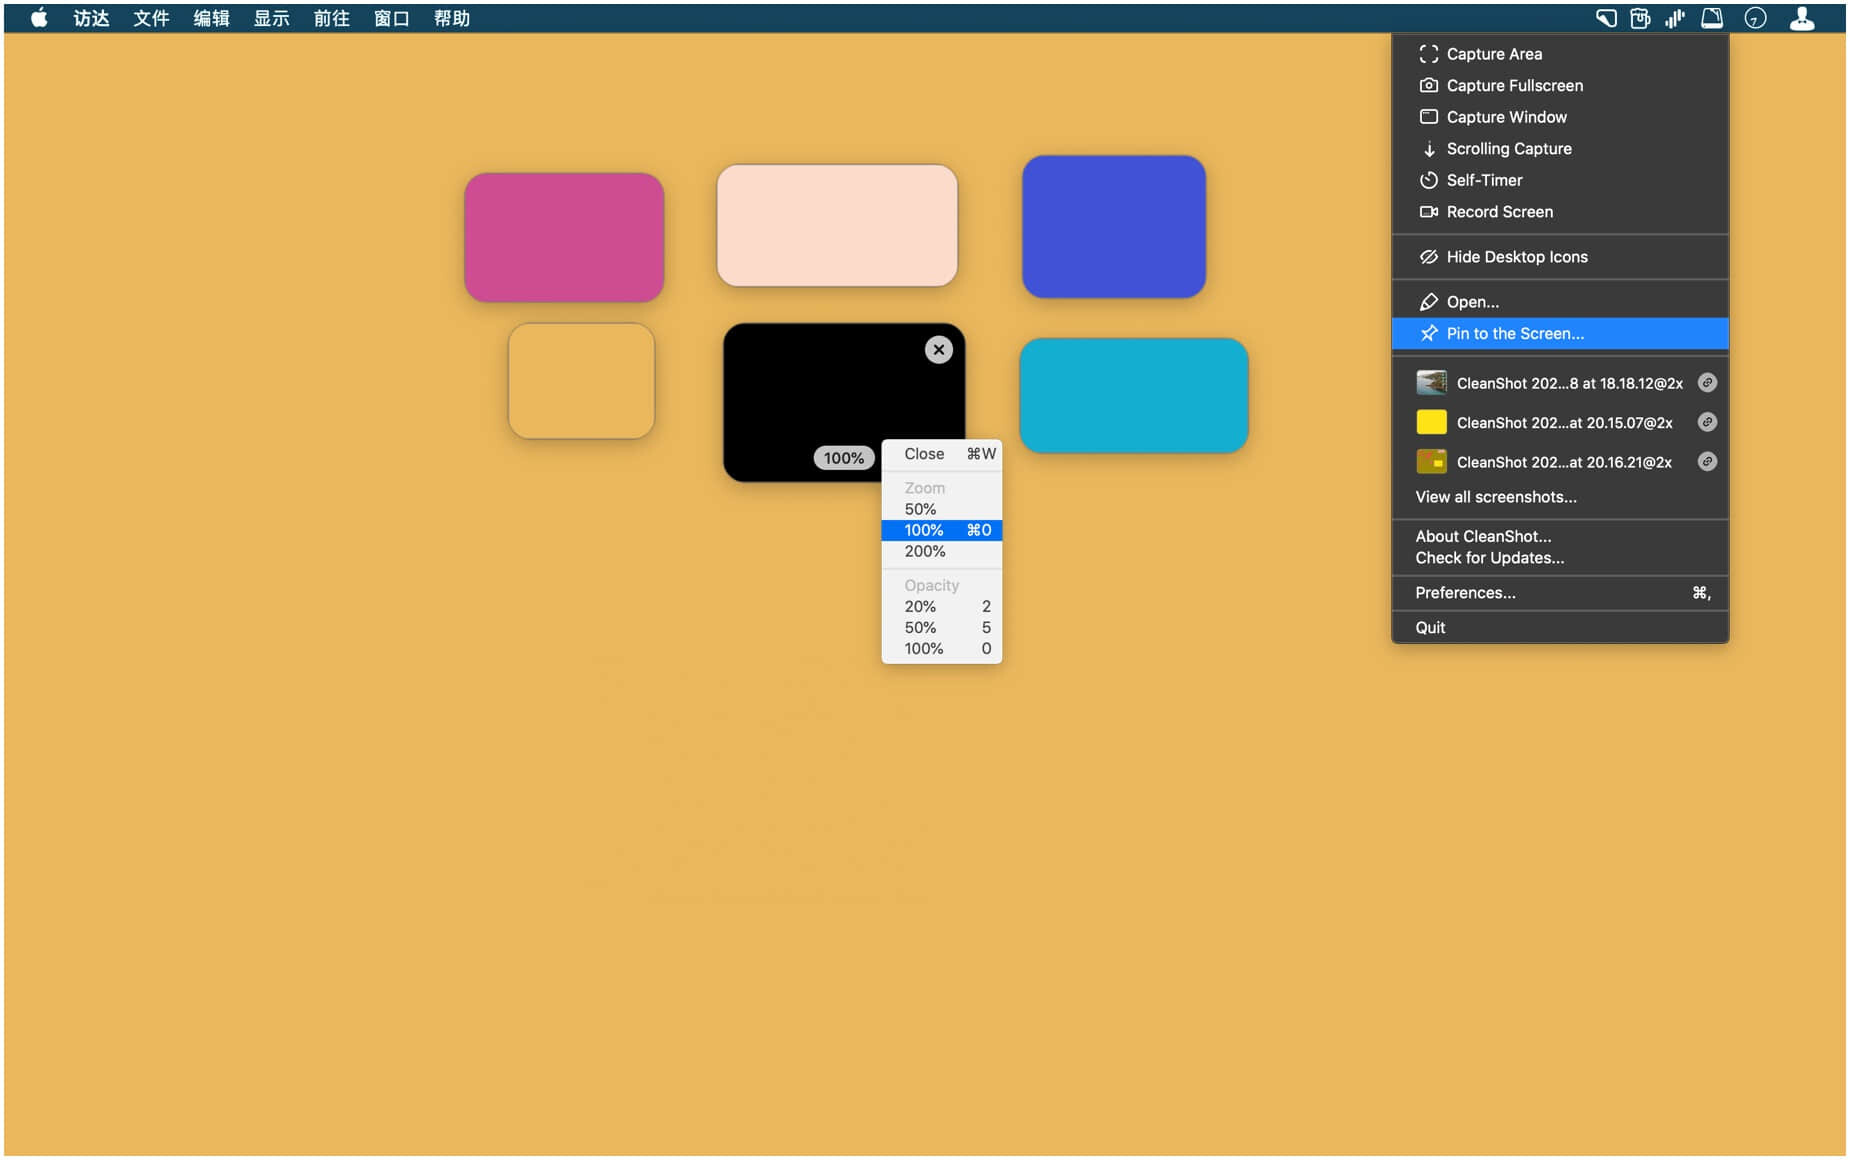Set opacity to 20% in context menu
This screenshot has height=1160, width=1850.
tap(921, 606)
